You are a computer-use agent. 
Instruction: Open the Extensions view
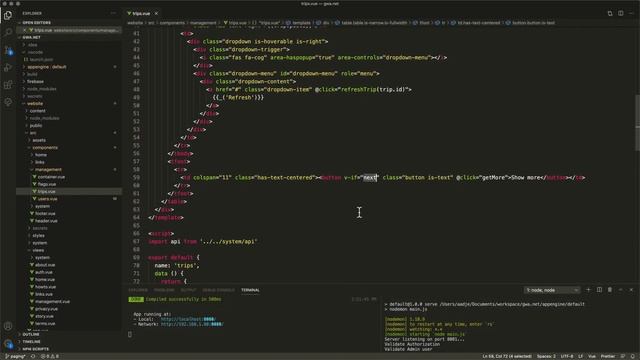[x=8, y=85]
